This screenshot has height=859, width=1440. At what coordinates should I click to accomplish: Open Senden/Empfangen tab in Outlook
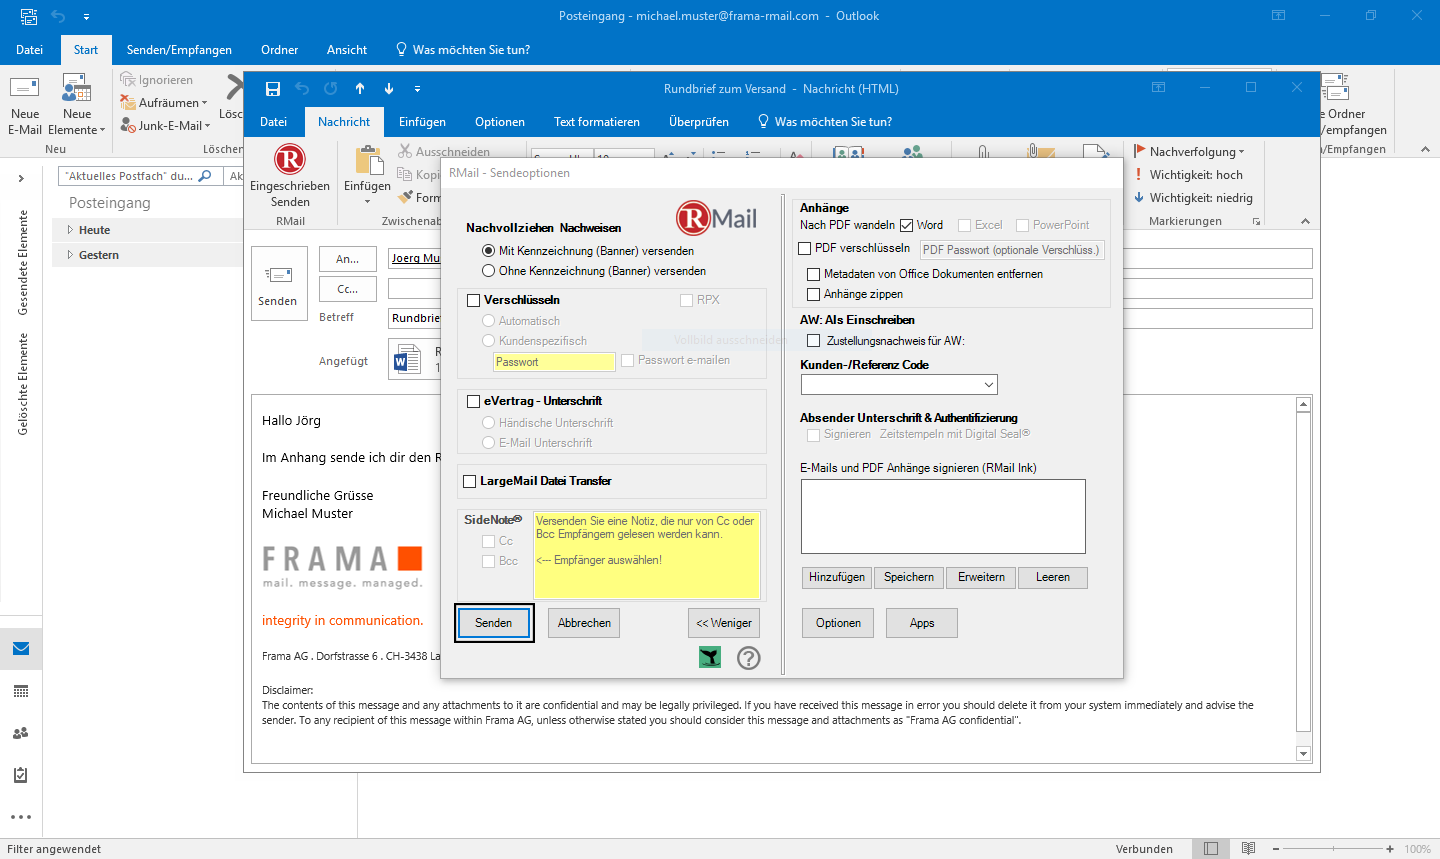[x=179, y=50]
